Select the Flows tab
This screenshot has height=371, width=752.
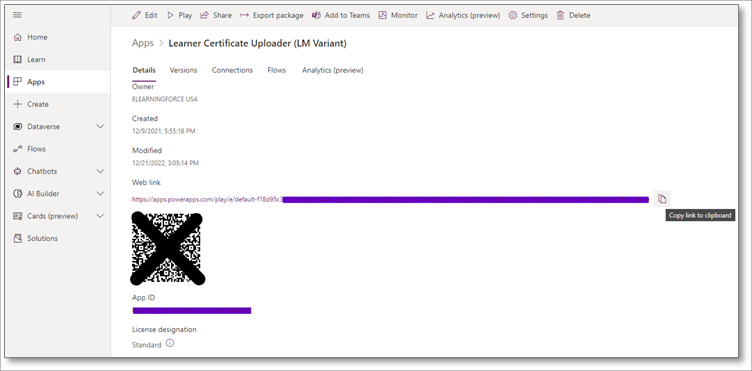click(277, 70)
